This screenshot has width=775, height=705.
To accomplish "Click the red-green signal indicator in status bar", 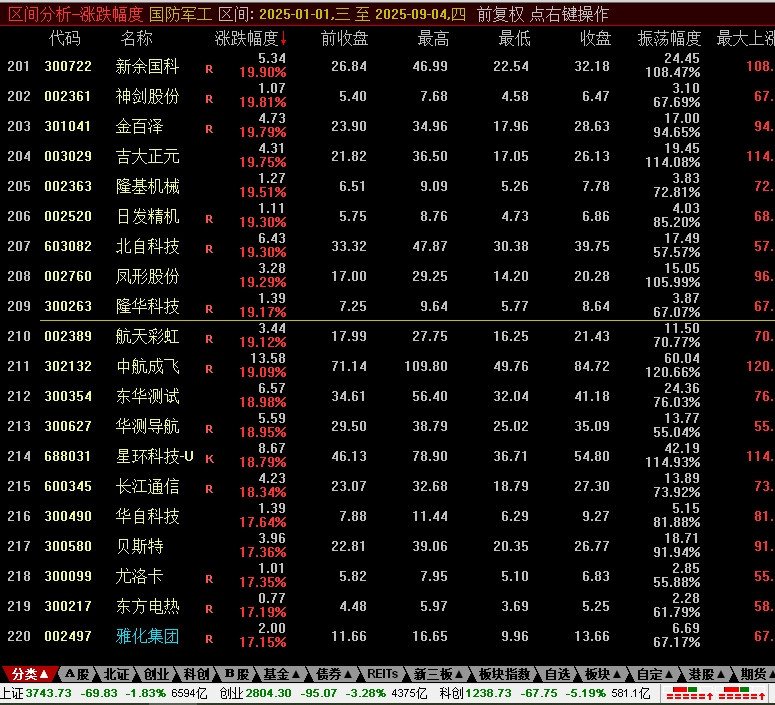I will [x=716, y=694].
